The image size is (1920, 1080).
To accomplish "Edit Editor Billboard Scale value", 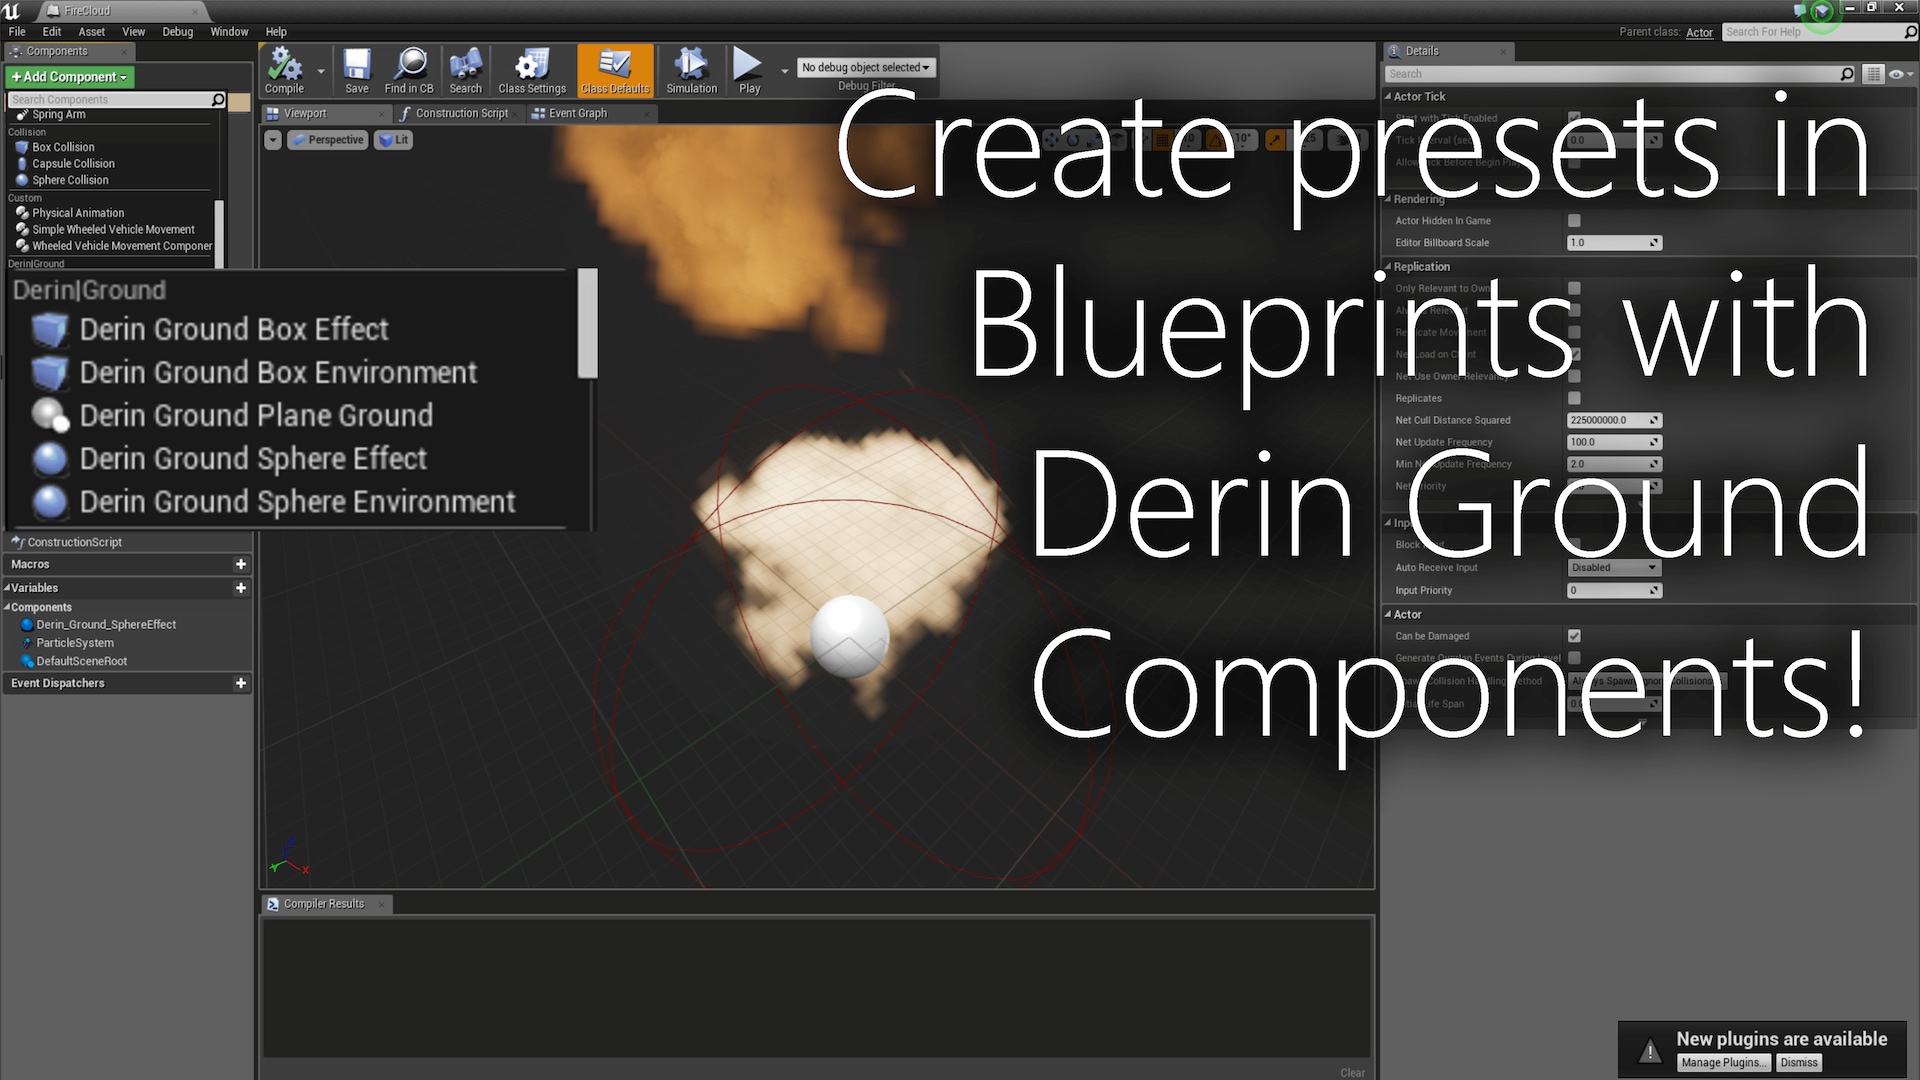I will [x=1614, y=243].
